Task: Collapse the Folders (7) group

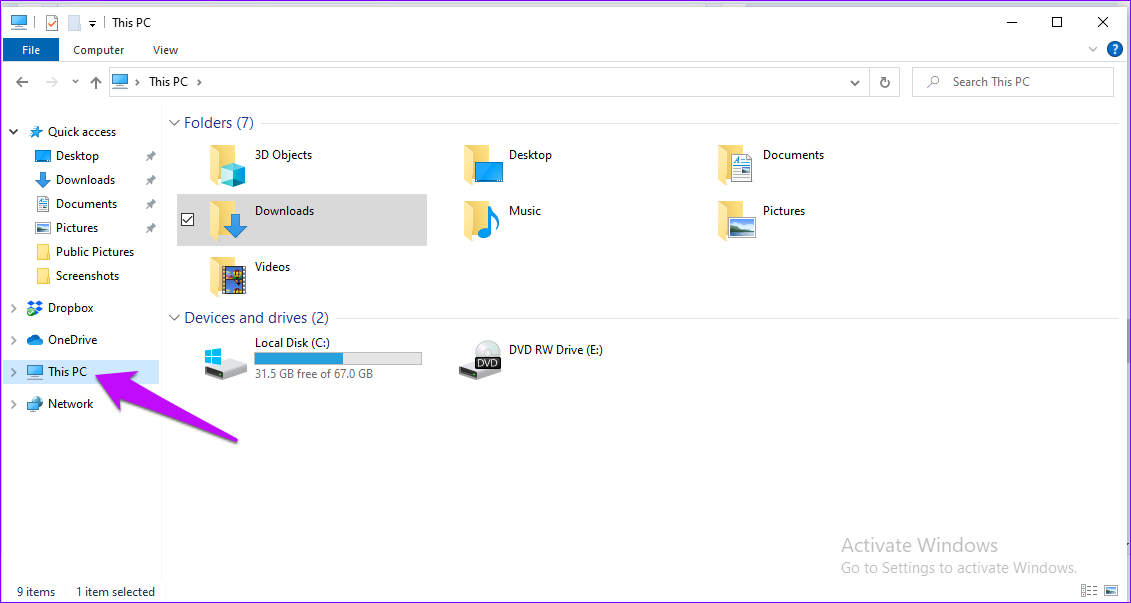Action: coord(174,123)
